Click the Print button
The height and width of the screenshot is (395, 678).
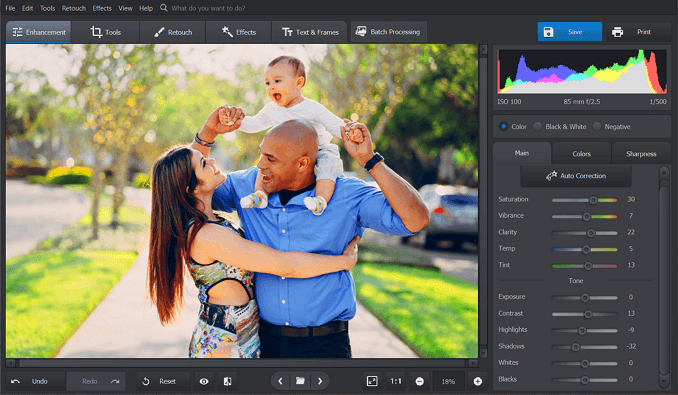[x=638, y=32]
